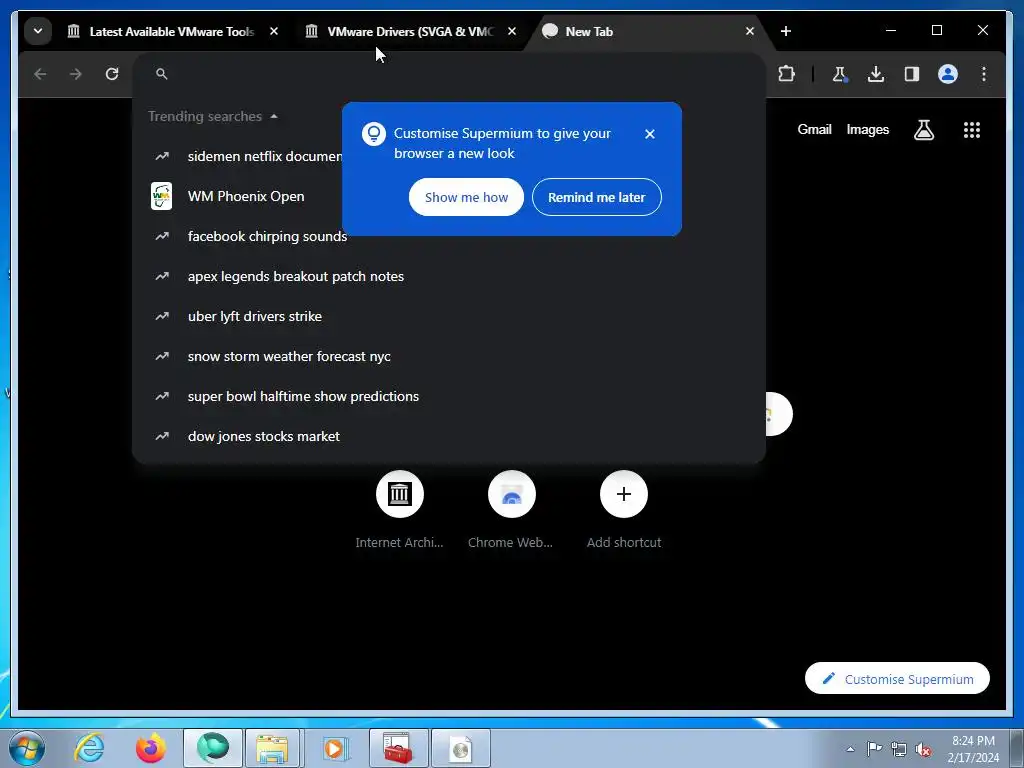Open the clock showing 8:24 PM
Screen dimensions: 1024x768
[973, 749]
